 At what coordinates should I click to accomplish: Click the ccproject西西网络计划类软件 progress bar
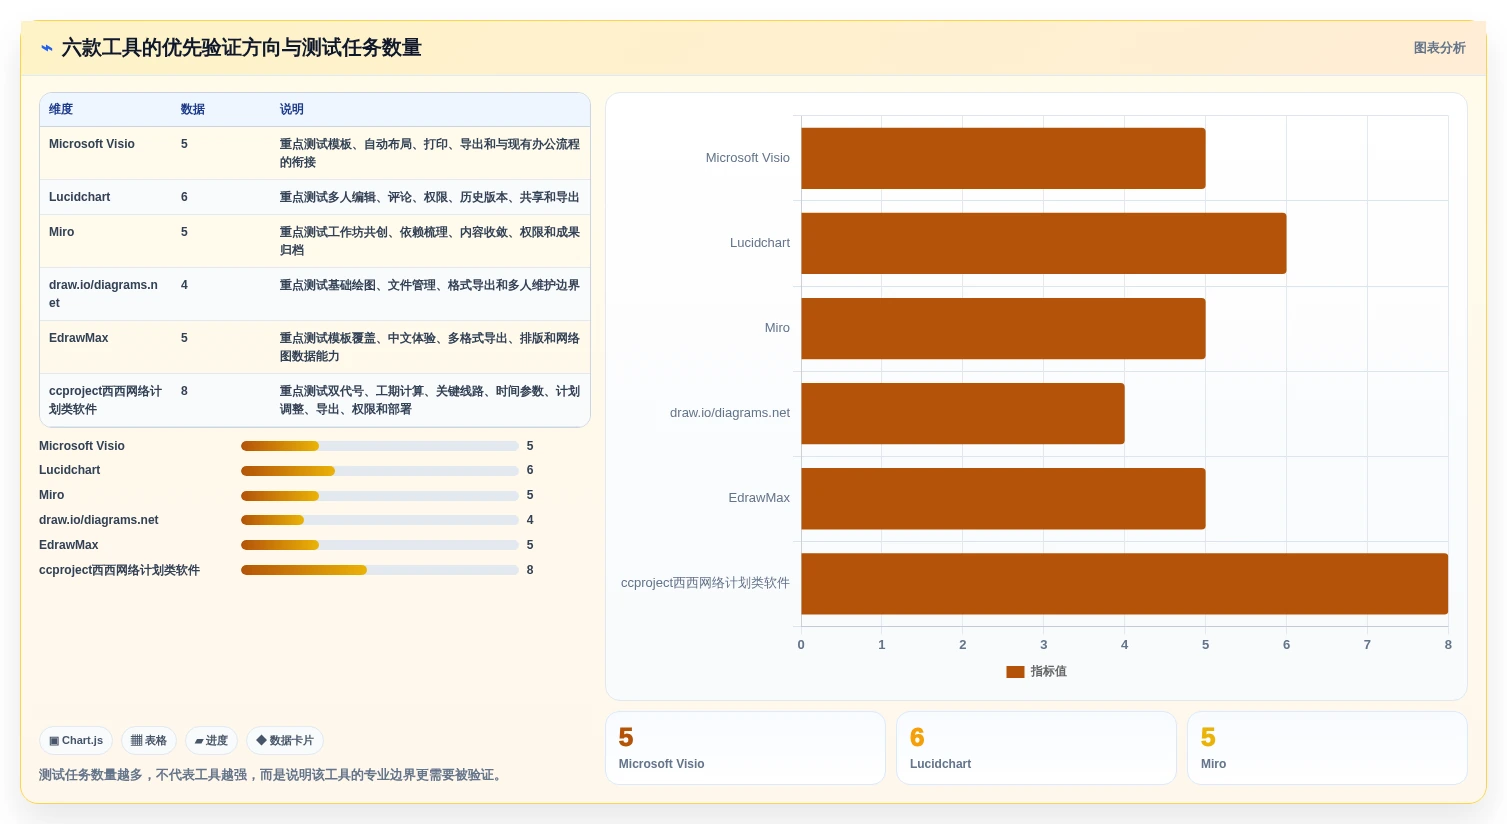(x=380, y=570)
